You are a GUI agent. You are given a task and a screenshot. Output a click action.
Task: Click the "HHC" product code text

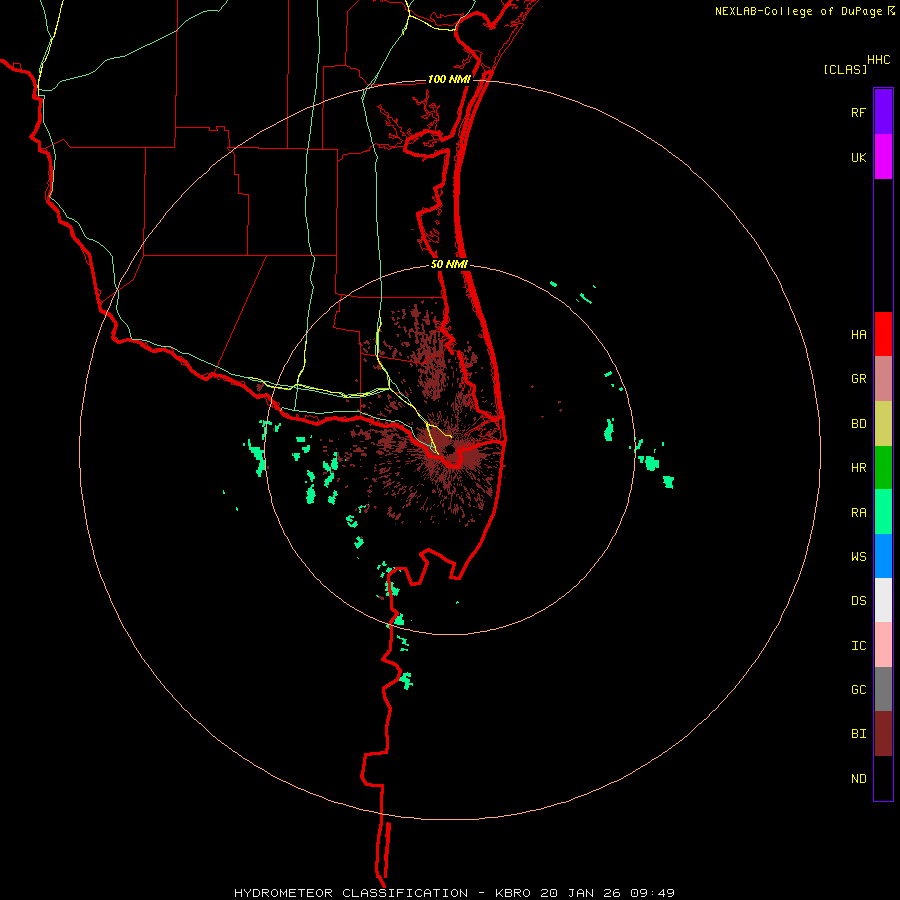point(879,60)
